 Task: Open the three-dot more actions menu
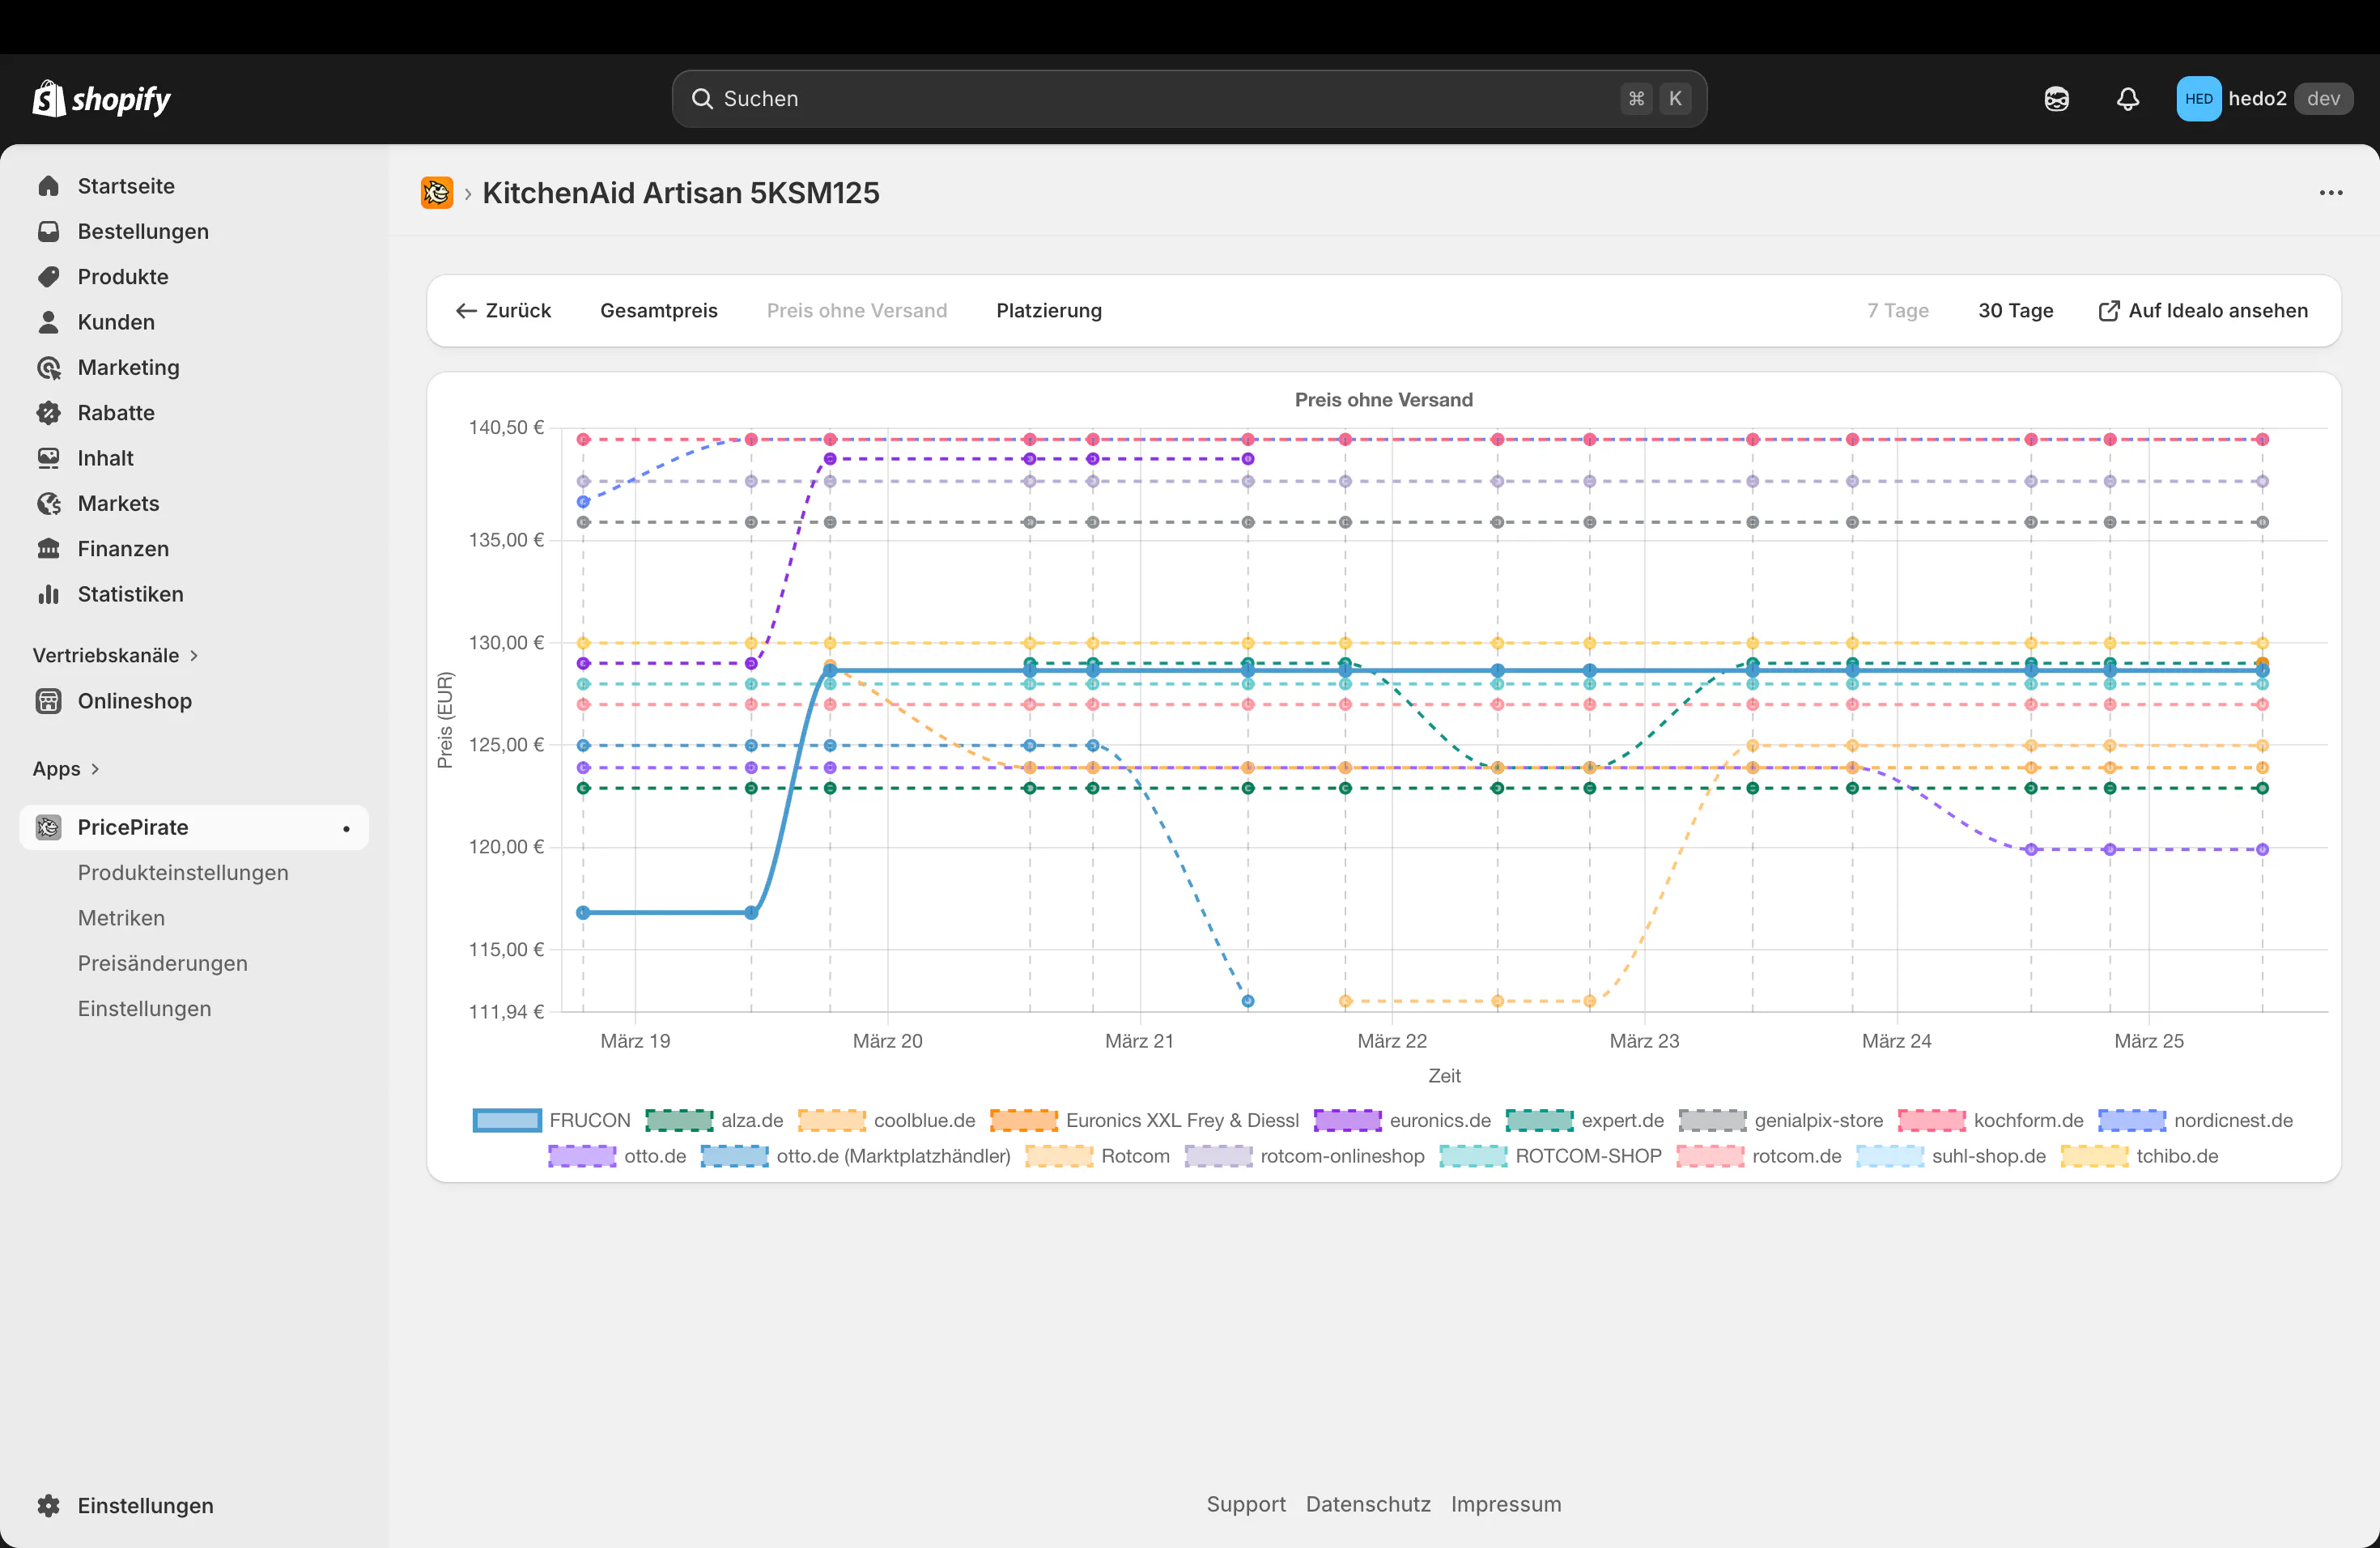tap(2330, 193)
